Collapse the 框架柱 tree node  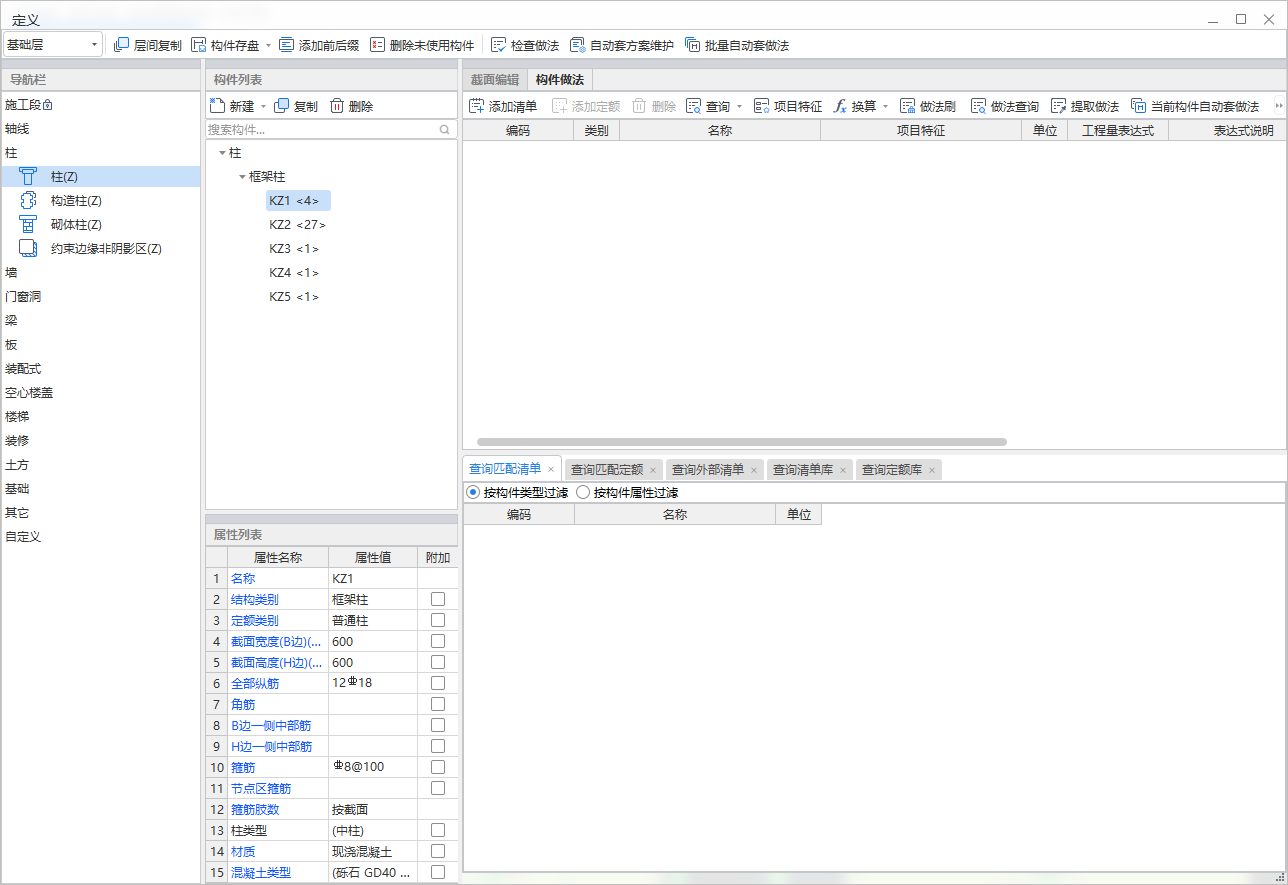tap(242, 177)
